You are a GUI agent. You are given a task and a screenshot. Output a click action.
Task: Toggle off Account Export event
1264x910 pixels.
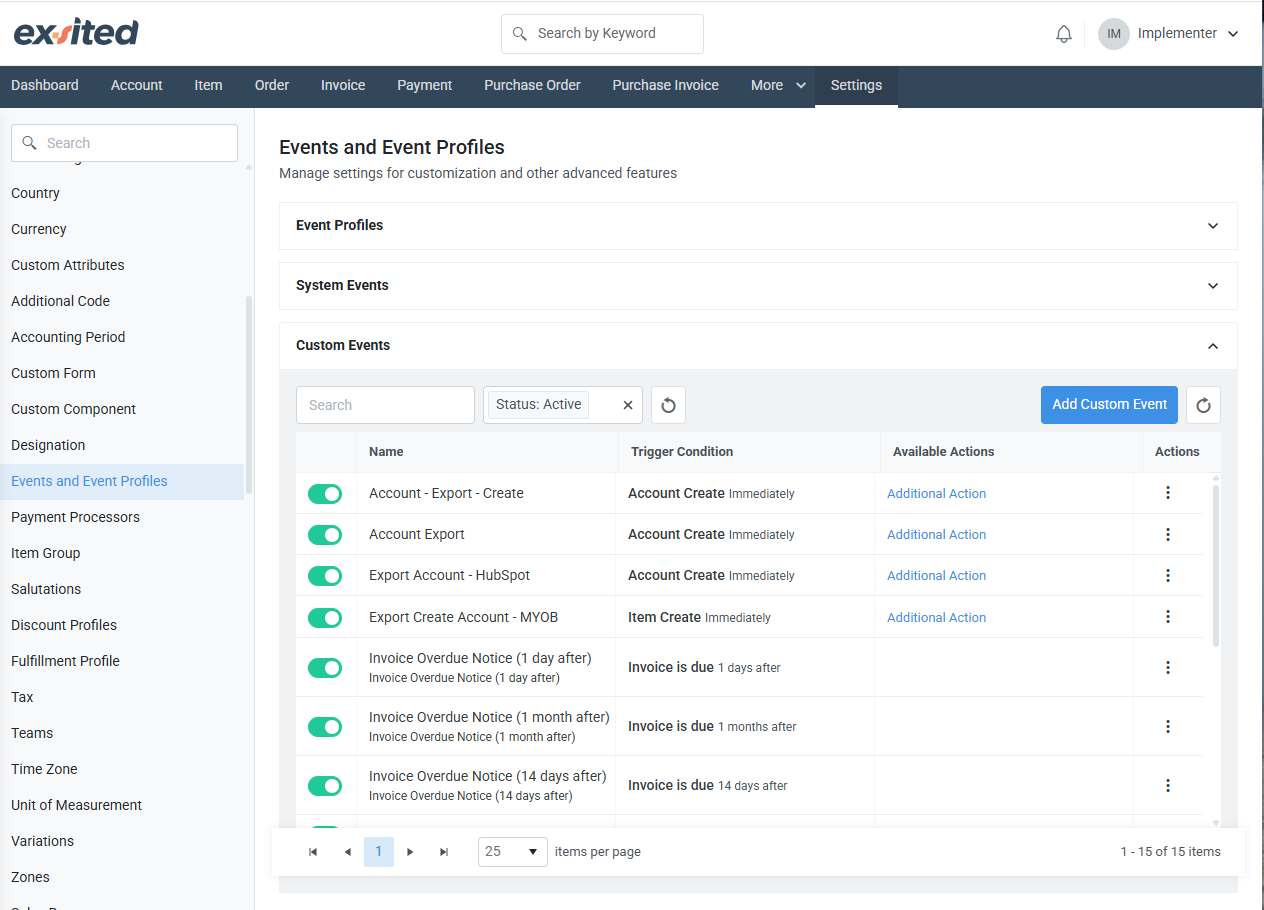[325, 535]
